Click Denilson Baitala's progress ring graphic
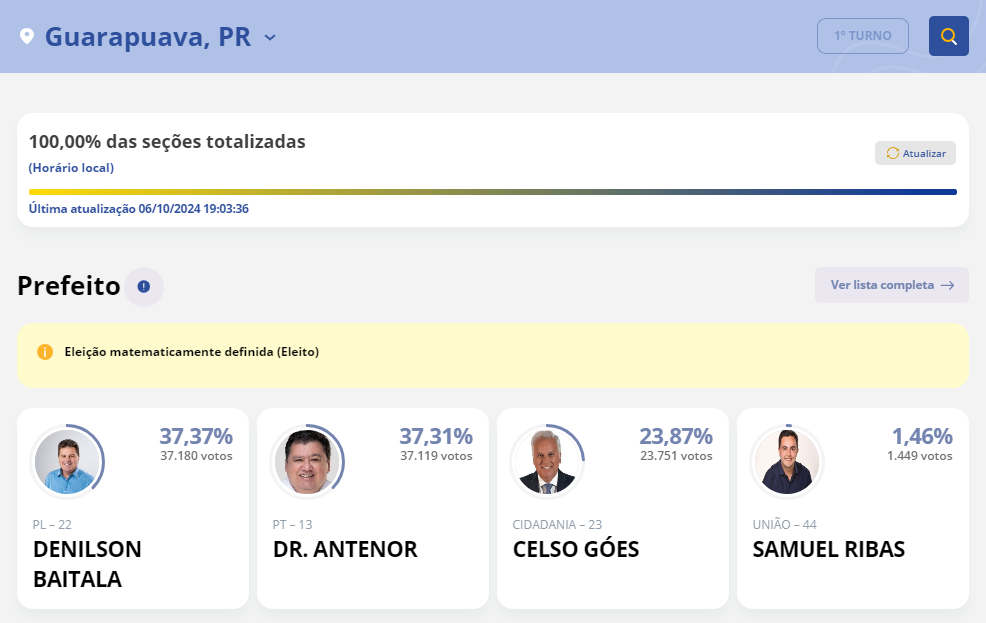This screenshot has width=986, height=623. [69, 461]
